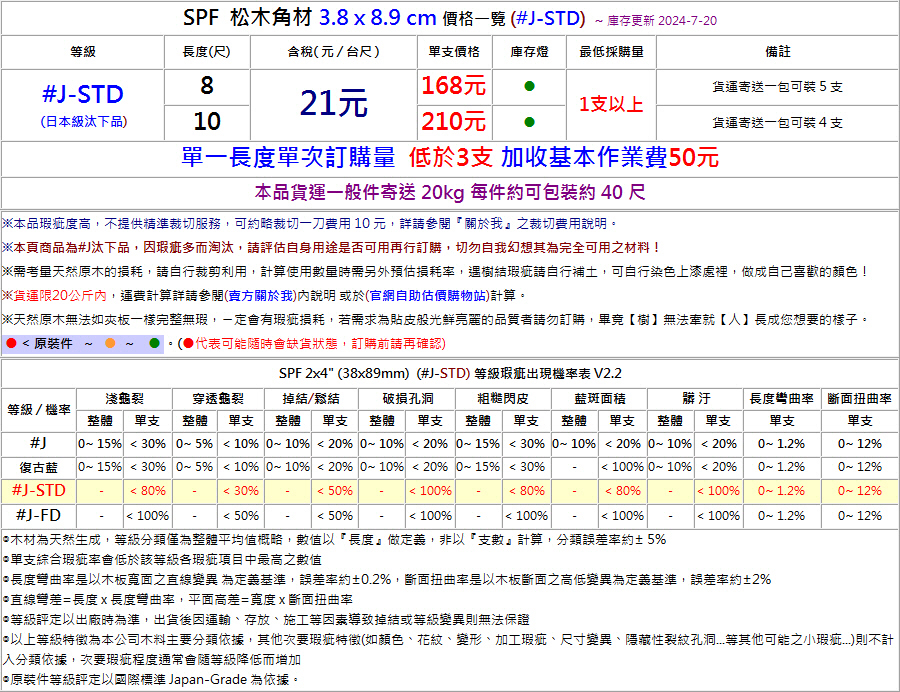Click the "復古藍" row label
900x692 pixels.
pos(38,468)
